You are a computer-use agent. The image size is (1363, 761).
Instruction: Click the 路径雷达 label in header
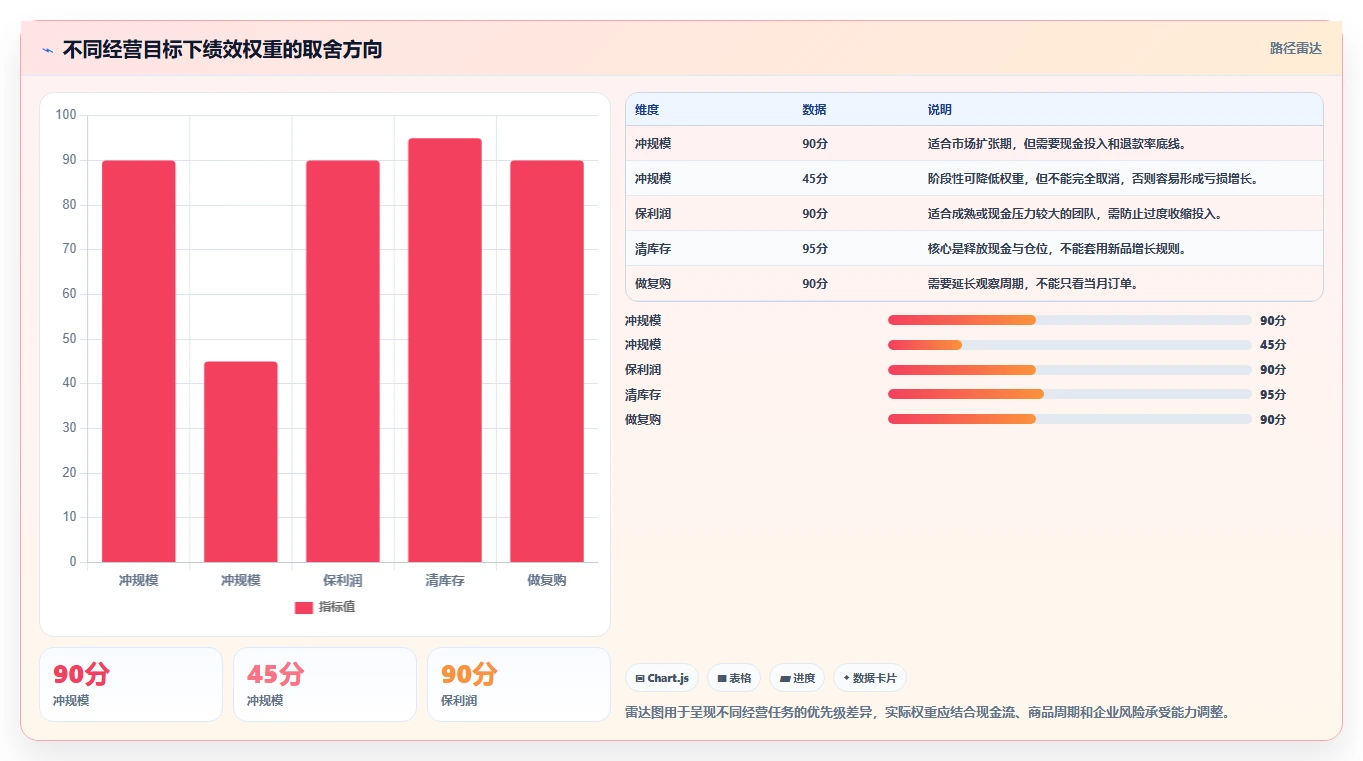click(1295, 48)
